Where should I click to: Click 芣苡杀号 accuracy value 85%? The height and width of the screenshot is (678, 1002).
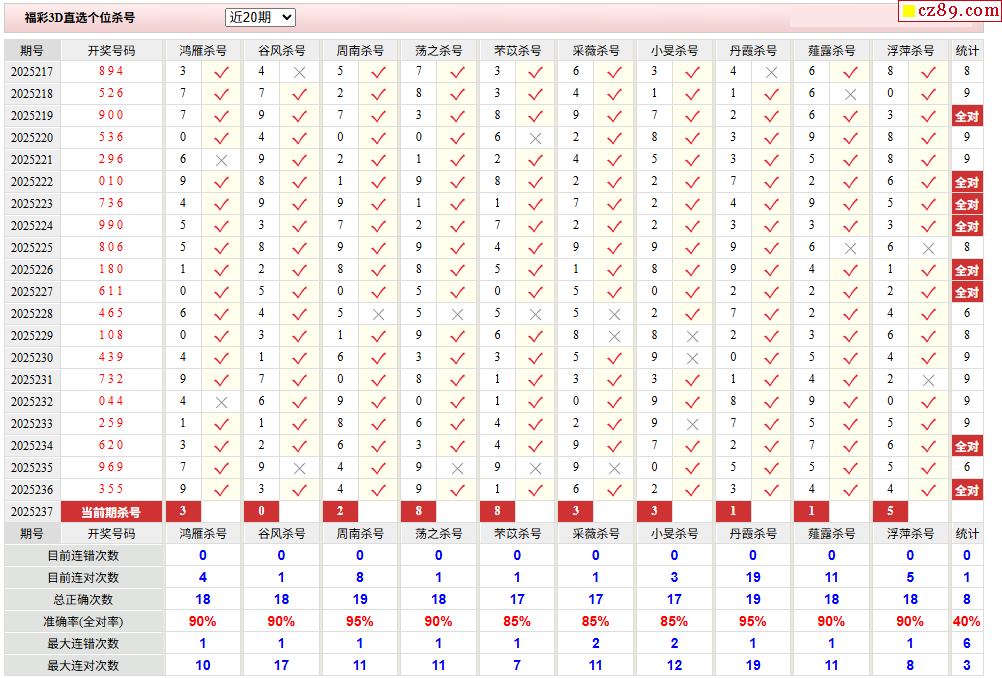[x=517, y=621]
